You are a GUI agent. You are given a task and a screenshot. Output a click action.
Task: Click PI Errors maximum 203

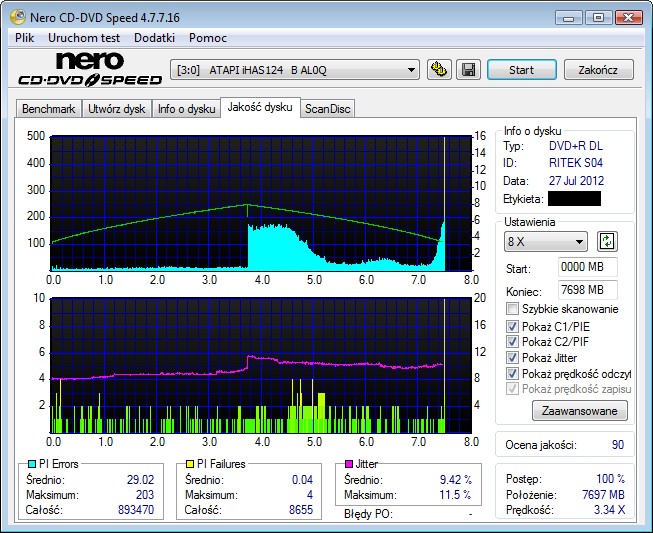point(145,495)
